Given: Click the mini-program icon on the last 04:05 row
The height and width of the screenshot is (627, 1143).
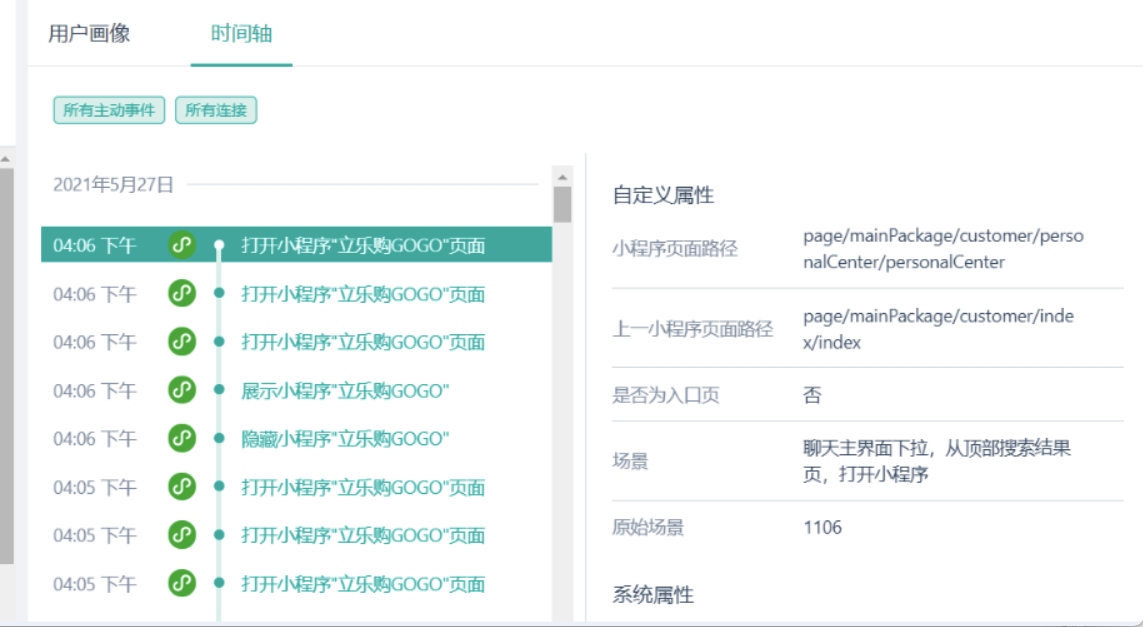Looking at the screenshot, I should pos(181,584).
